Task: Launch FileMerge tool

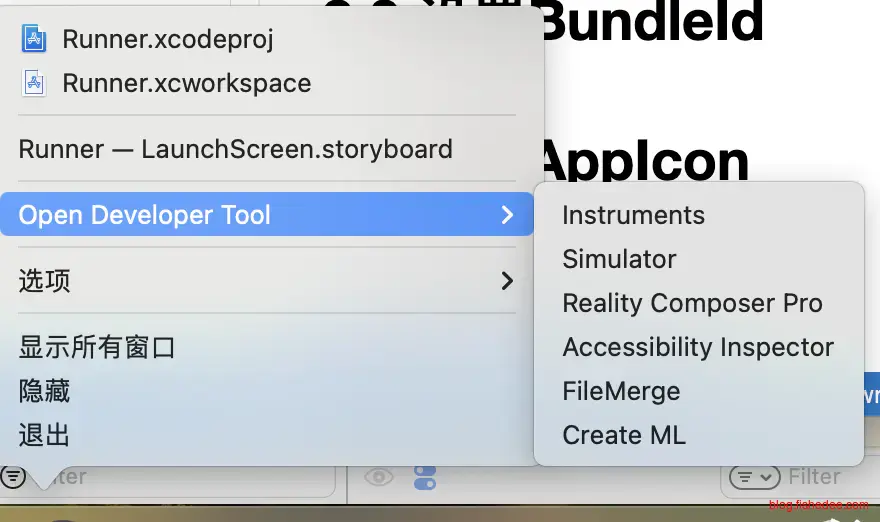Action: click(621, 391)
